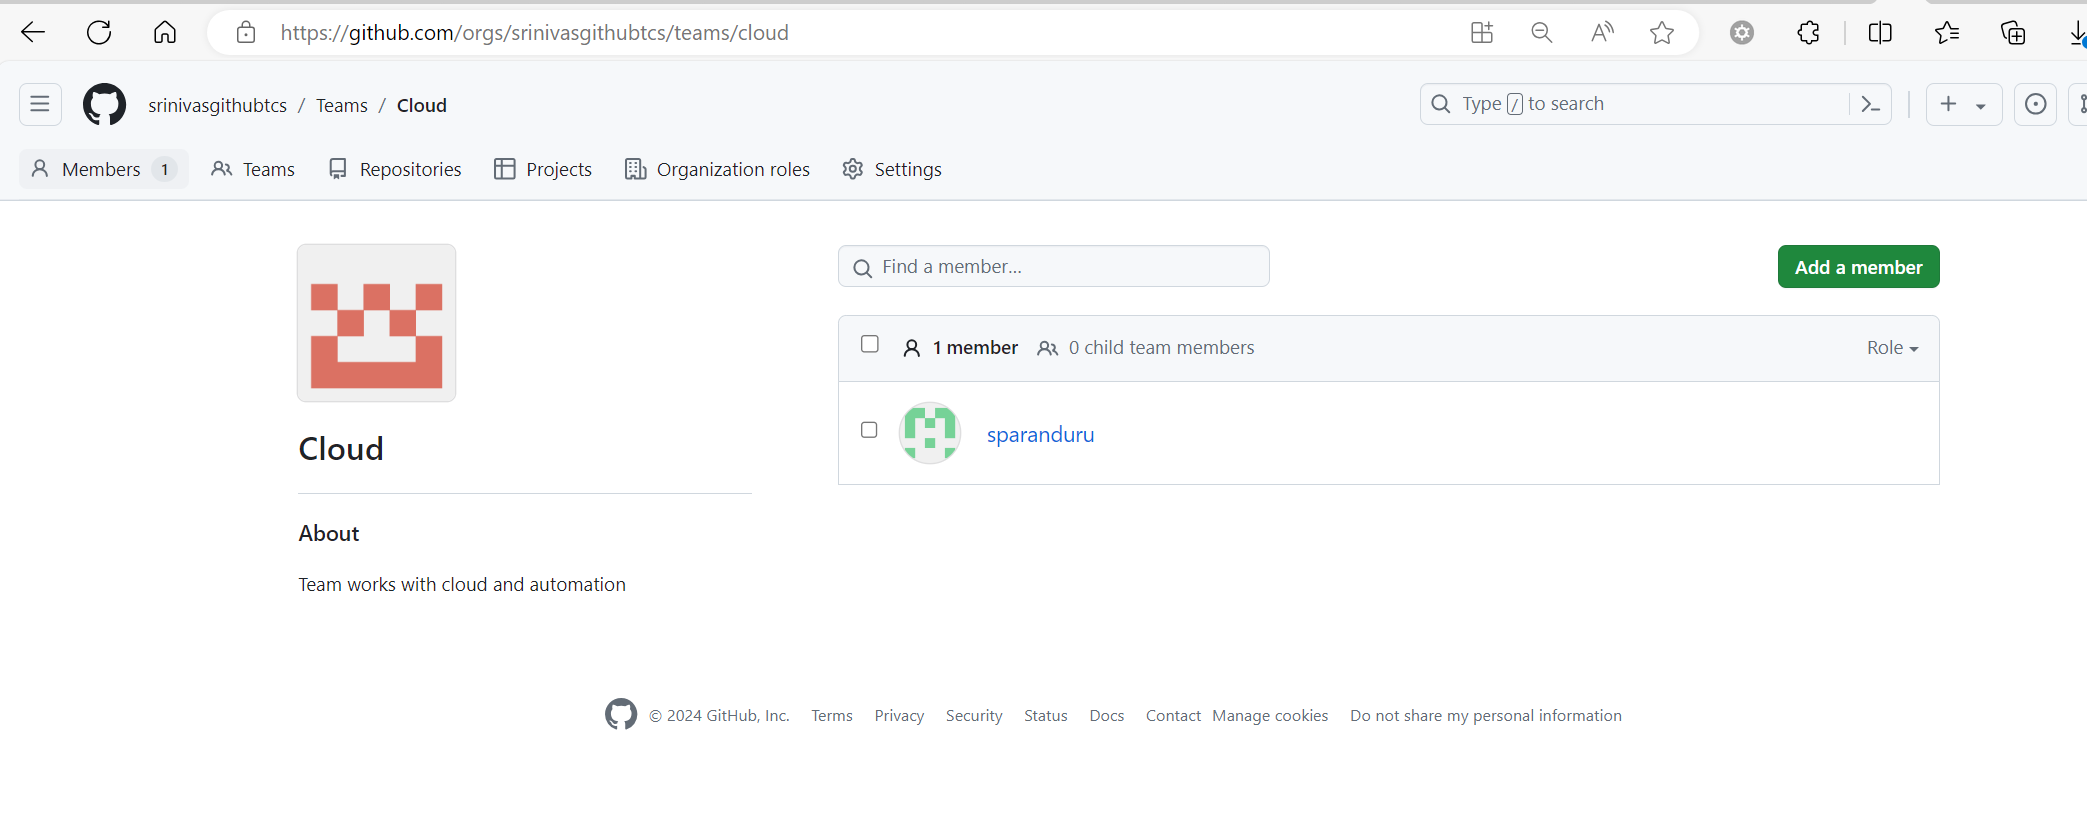The height and width of the screenshot is (824, 2087).
Task: Click the 1 member count label
Action: coord(961,348)
